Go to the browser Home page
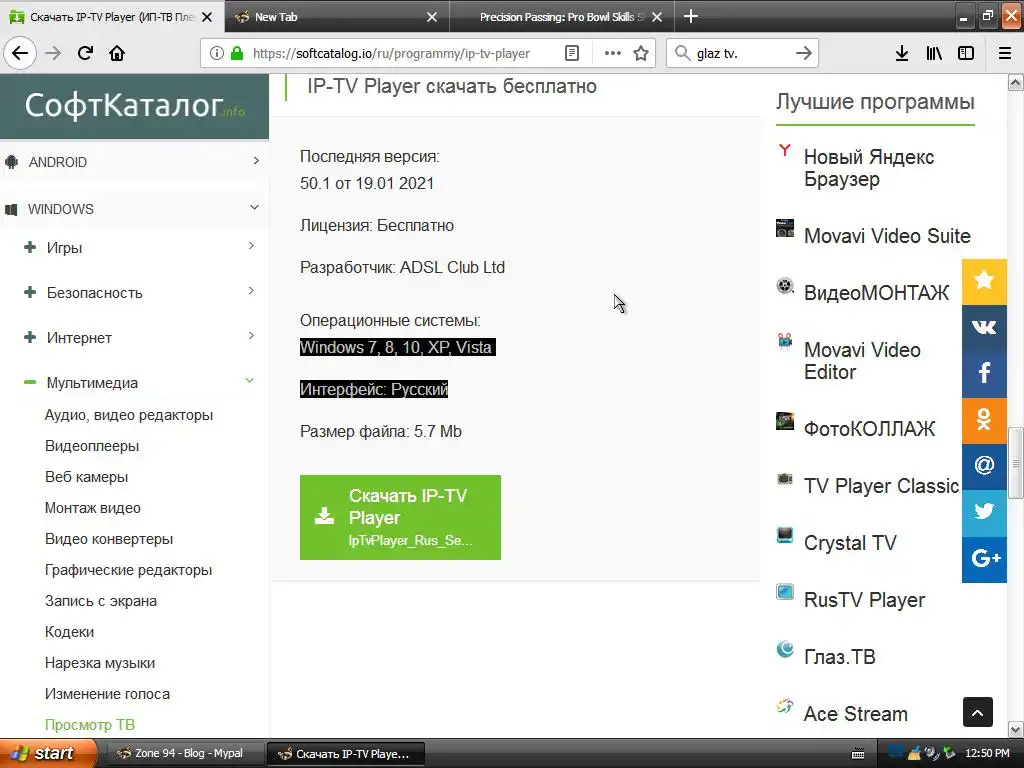 117,53
